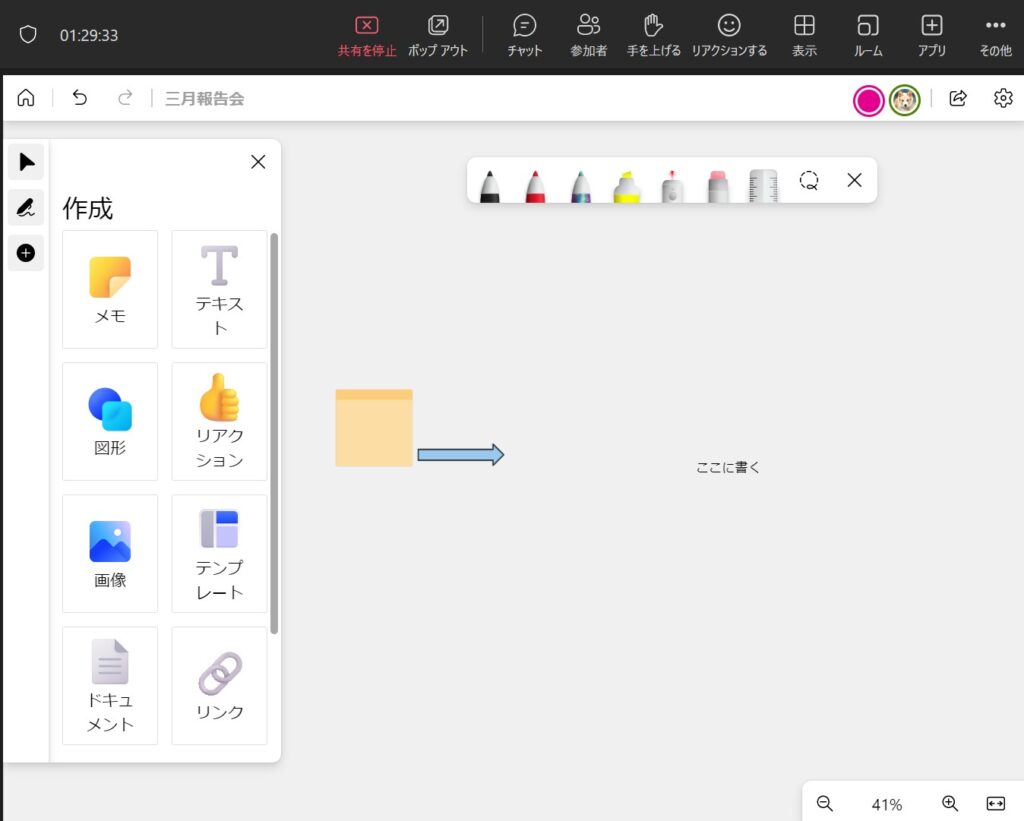Open the その他 more options menu

click(x=995, y=36)
